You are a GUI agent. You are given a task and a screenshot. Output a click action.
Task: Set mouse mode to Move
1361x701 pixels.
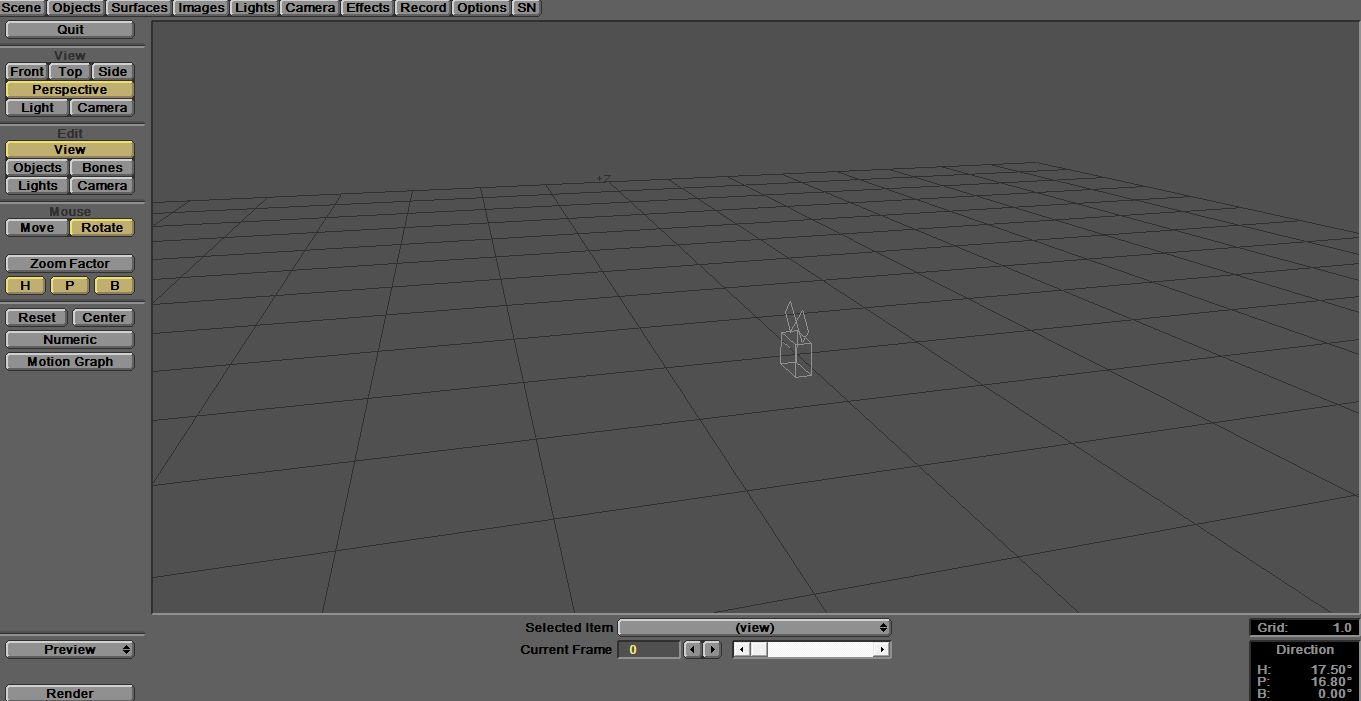[38, 228]
